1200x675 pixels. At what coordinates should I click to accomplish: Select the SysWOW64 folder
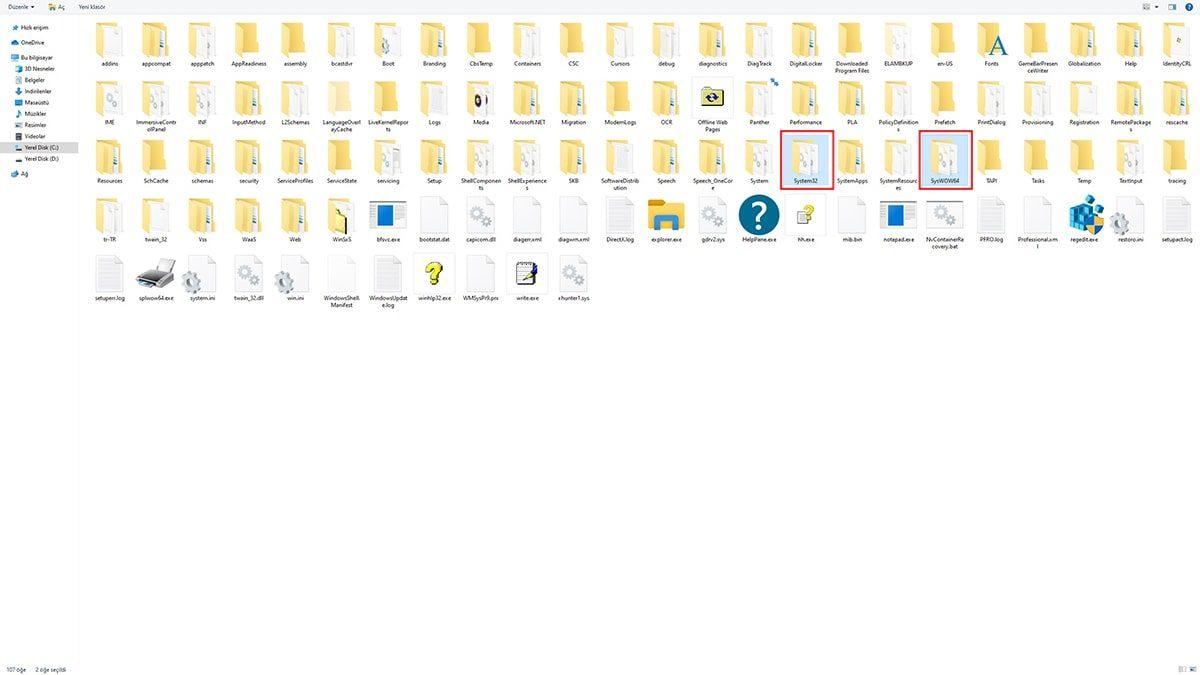pyautogui.click(x=944, y=158)
